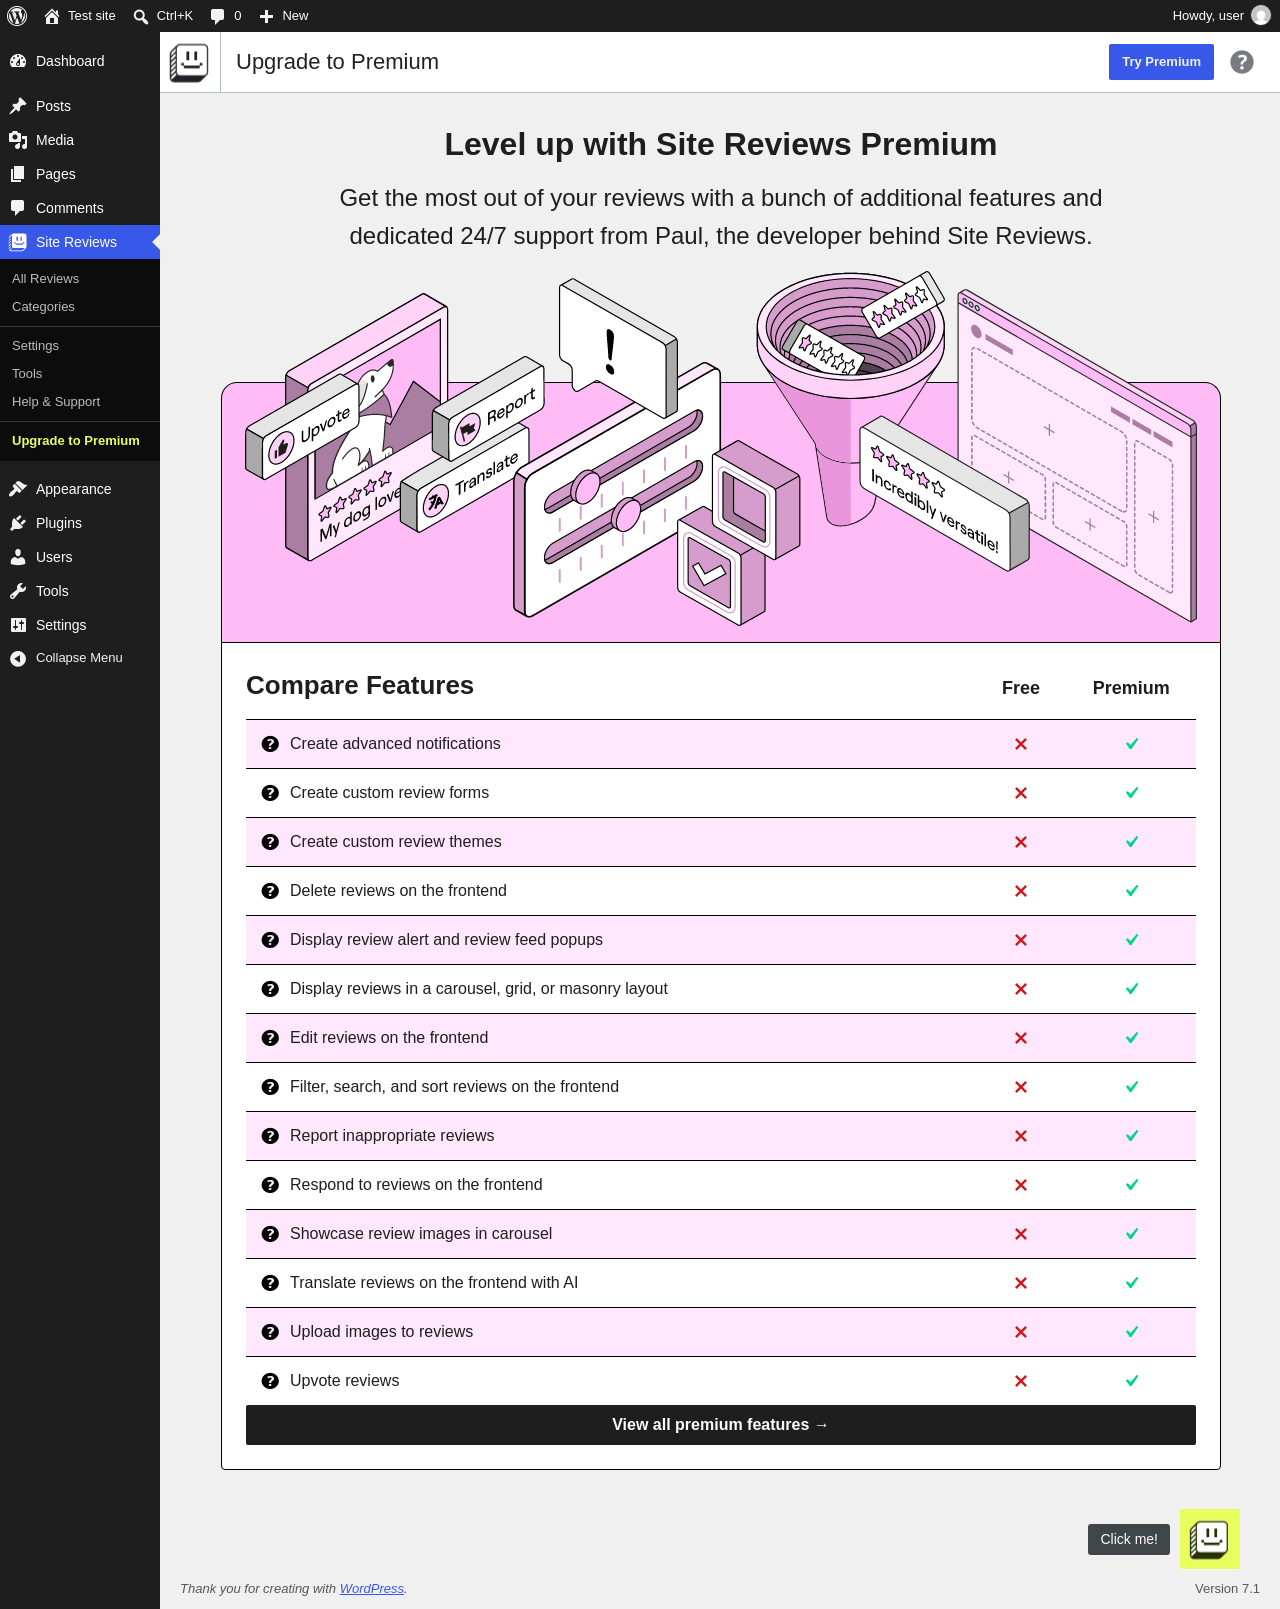Go to Posts in the admin menu

pyautogui.click(x=80, y=106)
